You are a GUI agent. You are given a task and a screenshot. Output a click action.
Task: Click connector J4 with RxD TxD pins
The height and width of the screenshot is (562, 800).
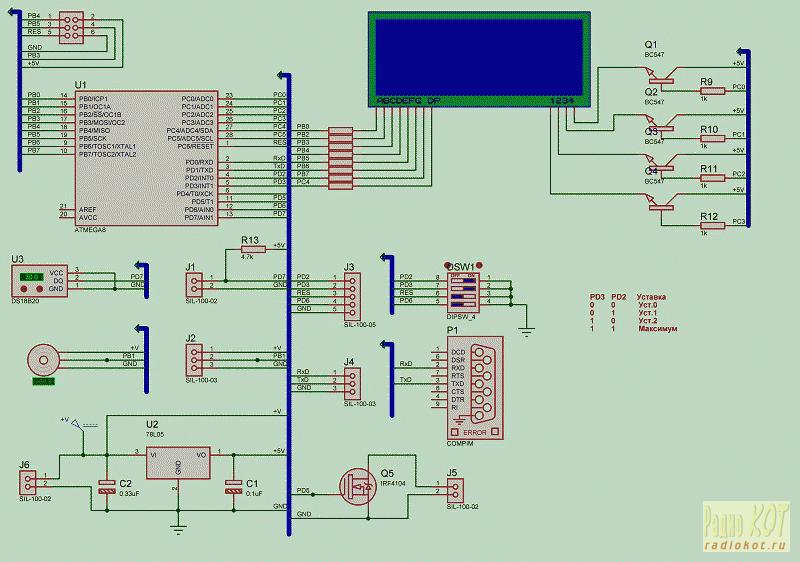pos(353,384)
